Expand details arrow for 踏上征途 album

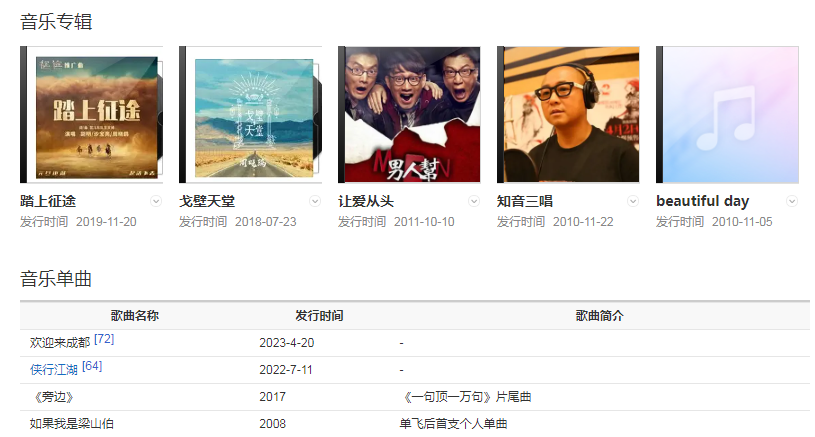[156, 201]
